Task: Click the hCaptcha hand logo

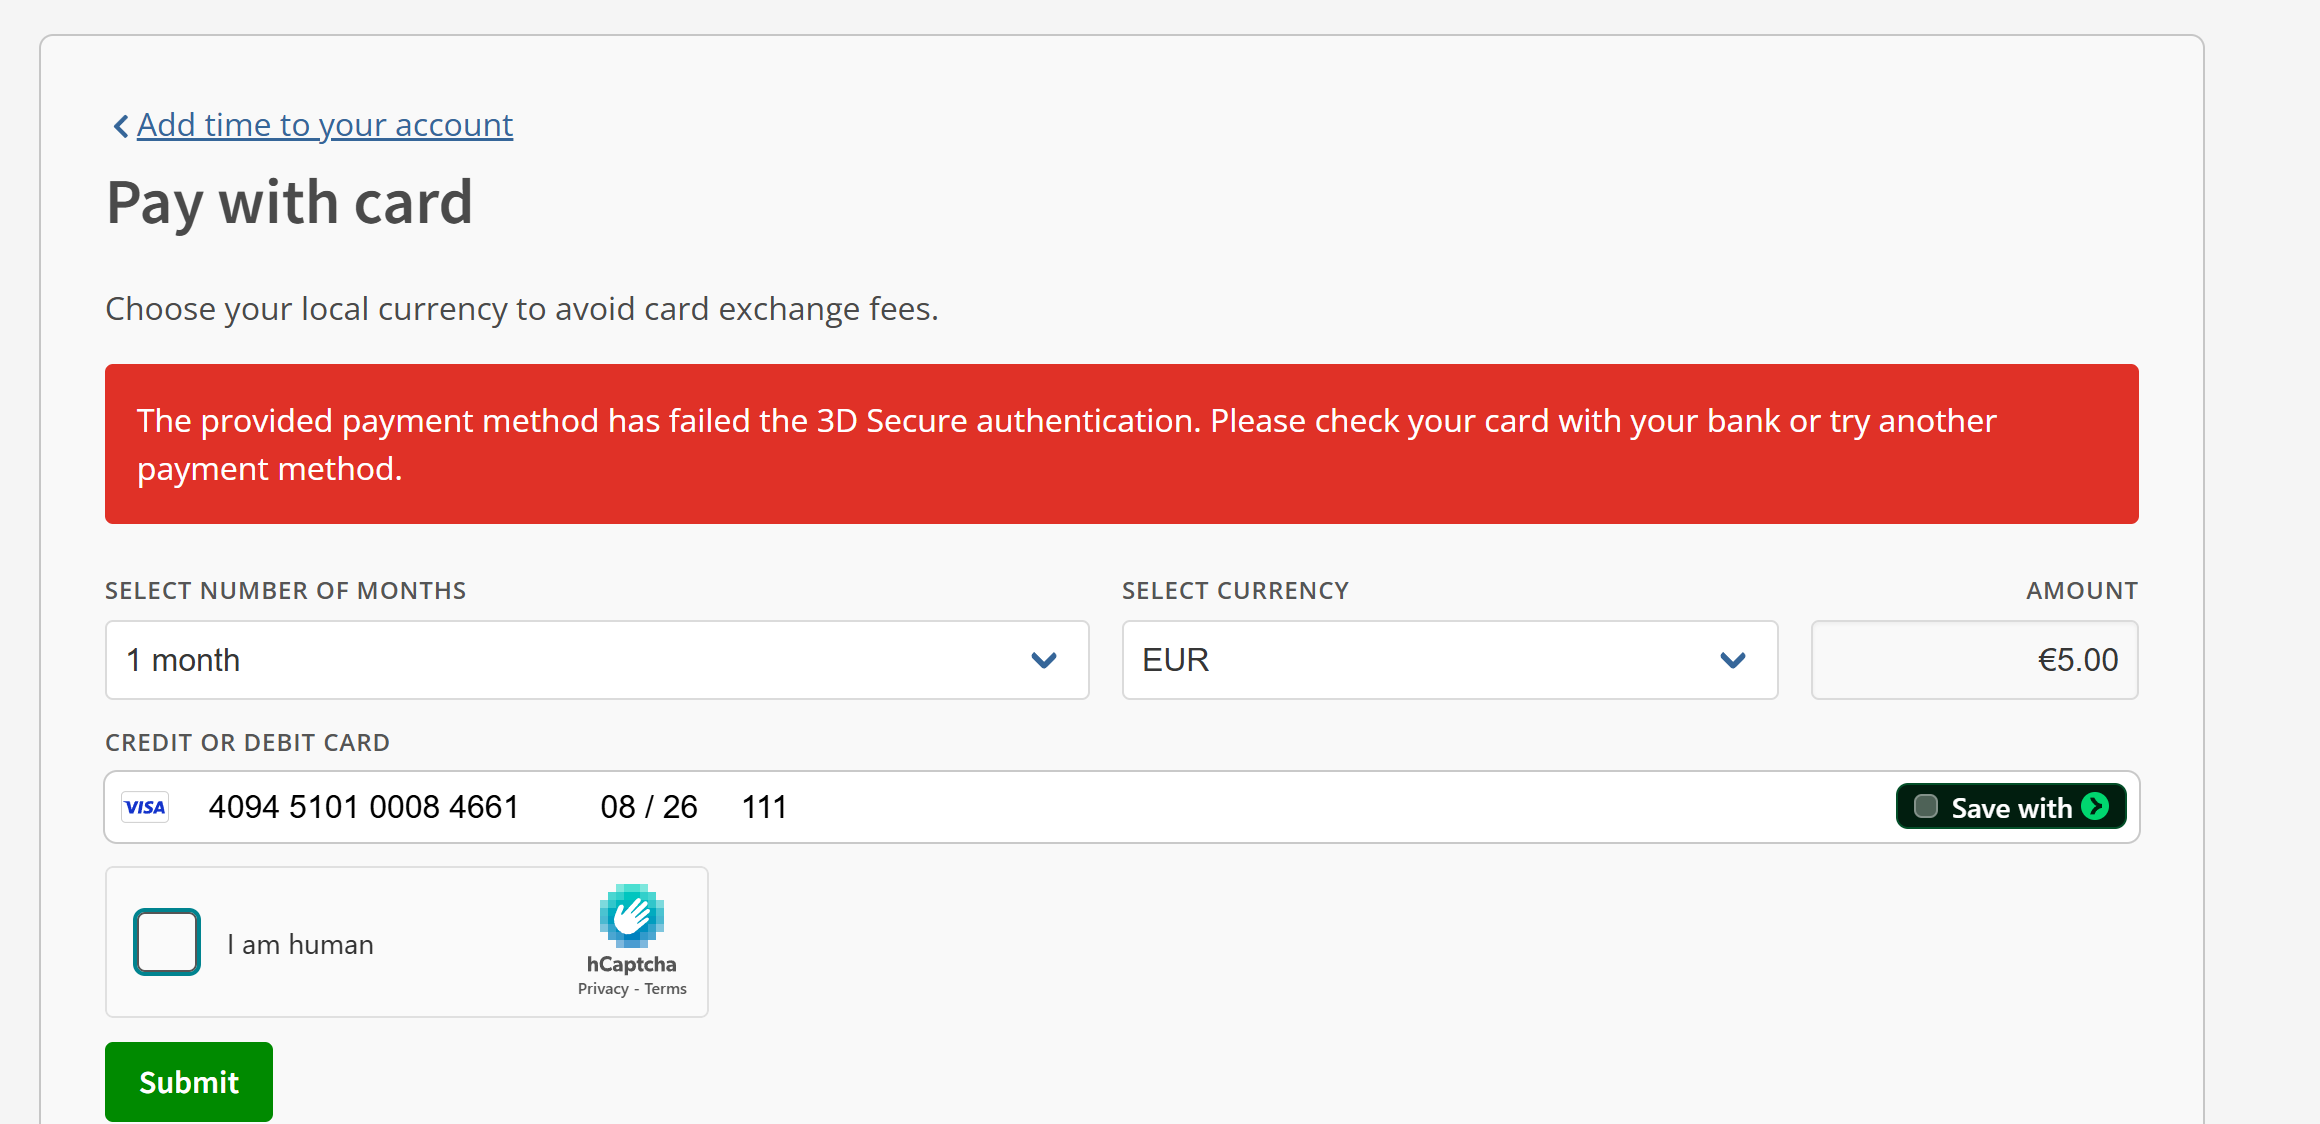Action: [x=632, y=915]
